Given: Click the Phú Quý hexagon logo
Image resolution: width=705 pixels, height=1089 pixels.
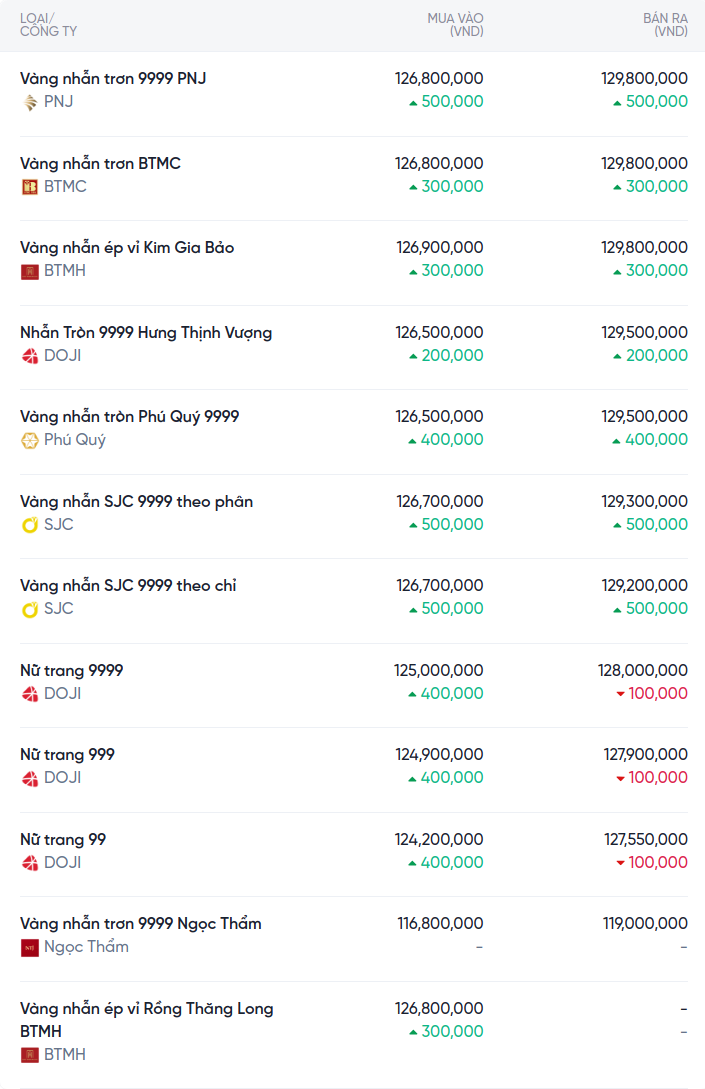Looking at the screenshot, I should [x=30, y=440].
